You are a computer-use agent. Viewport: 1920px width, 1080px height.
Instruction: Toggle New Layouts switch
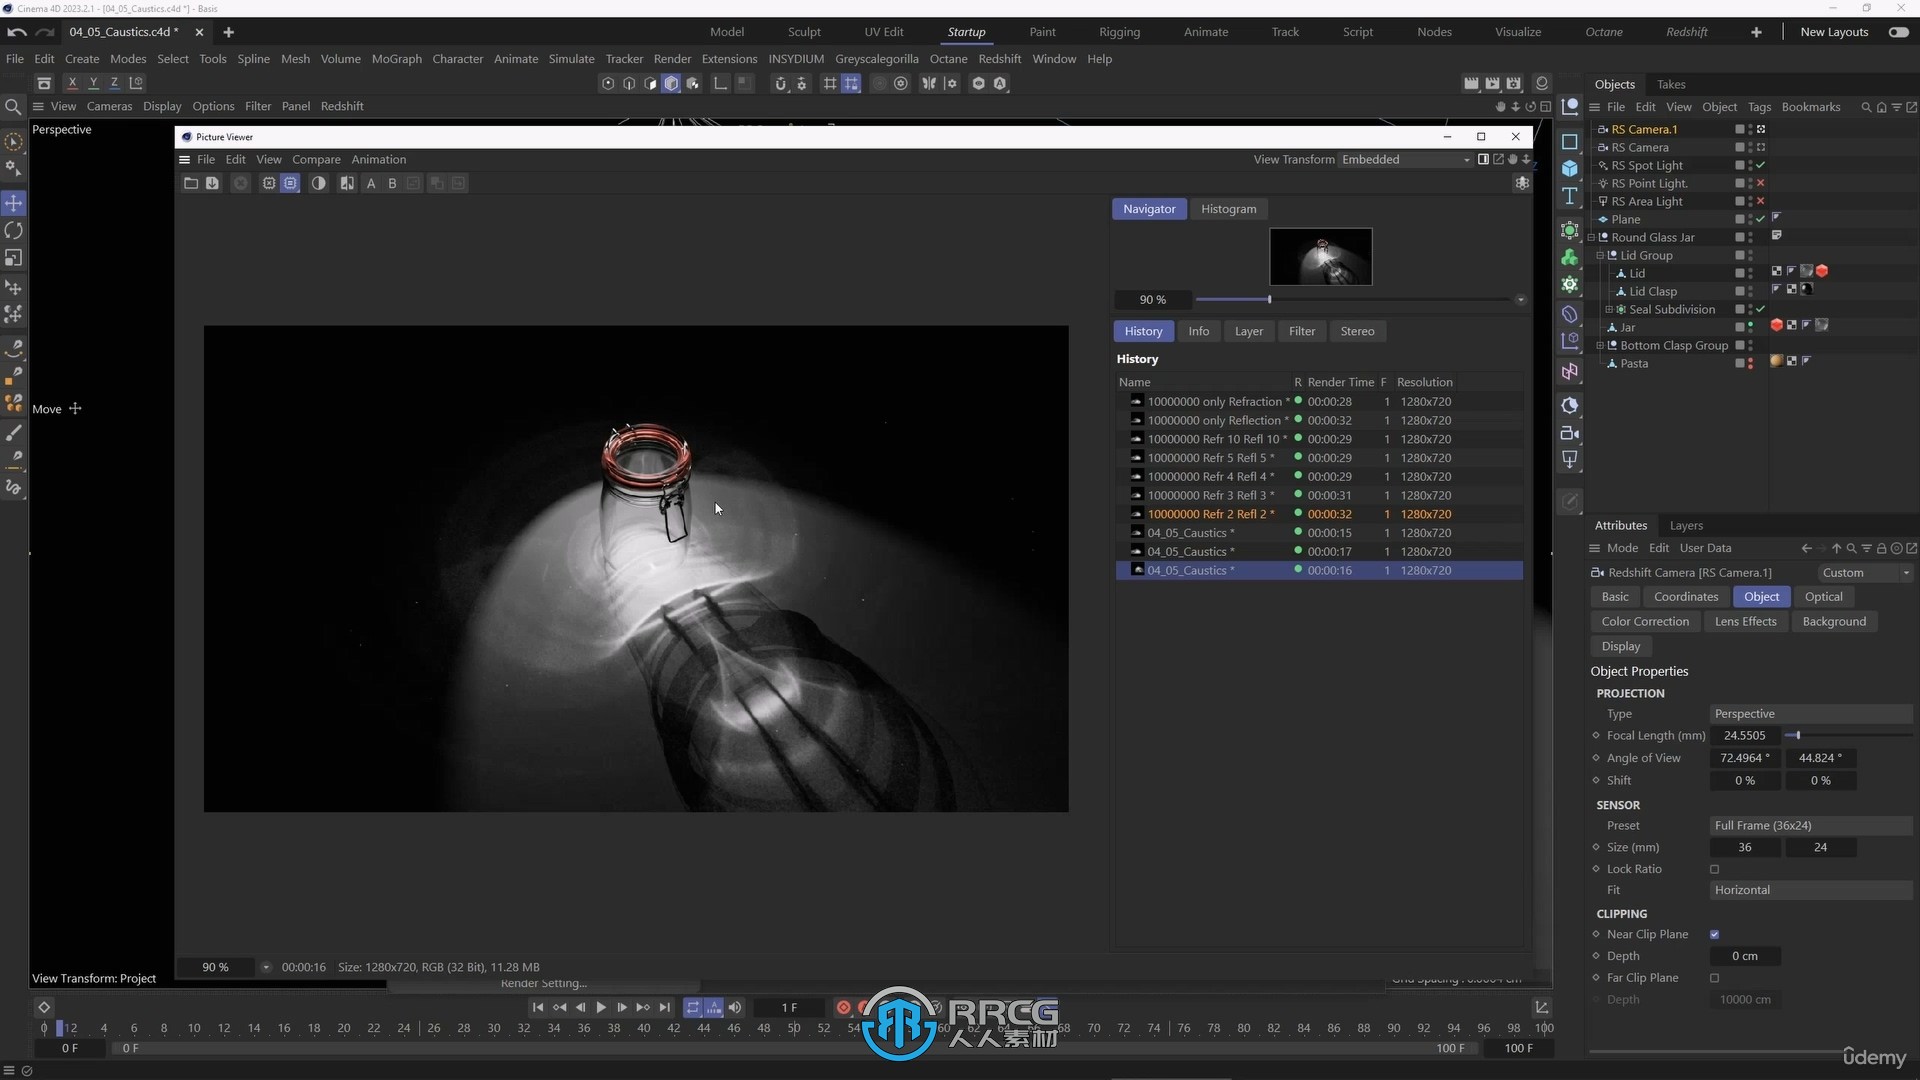[x=1897, y=32]
